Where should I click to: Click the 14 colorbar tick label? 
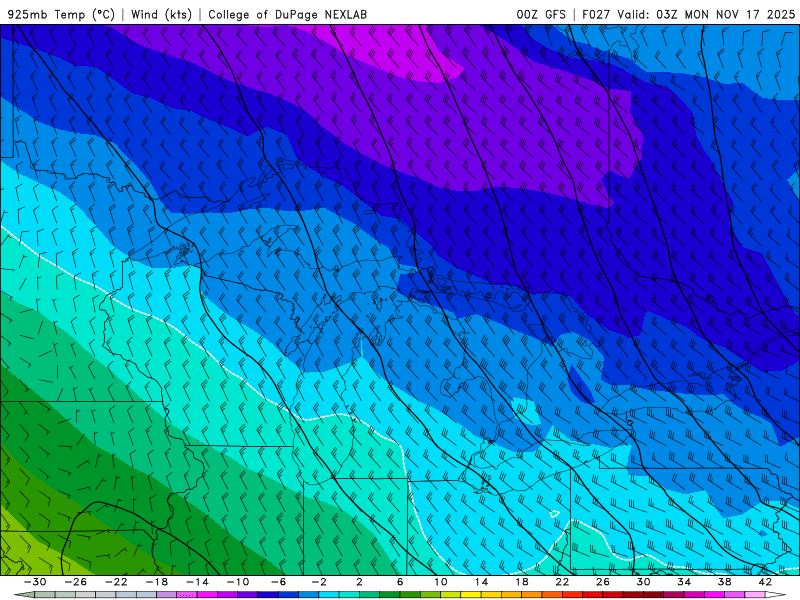(481, 582)
